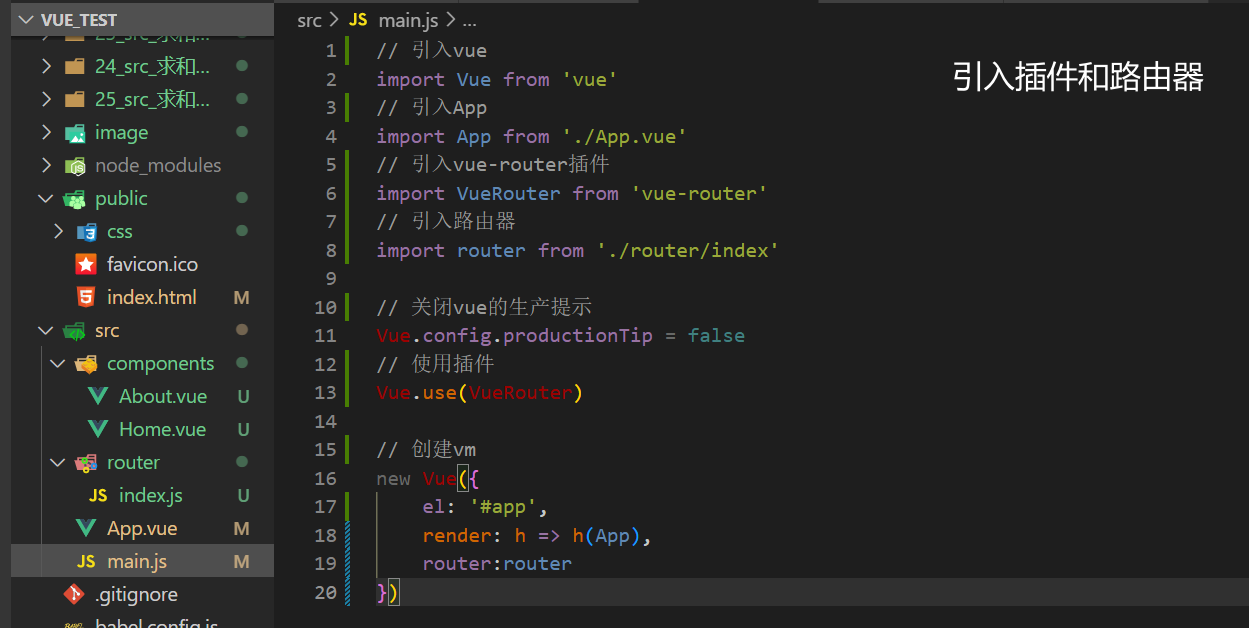The width and height of the screenshot is (1249, 628).
Task: Click the public folder icon
Action: coord(74,198)
